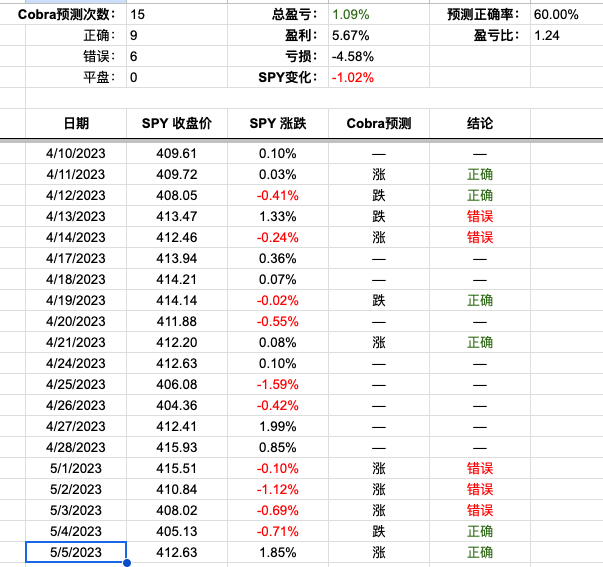Select the change cell -1.12%

click(278, 489)
